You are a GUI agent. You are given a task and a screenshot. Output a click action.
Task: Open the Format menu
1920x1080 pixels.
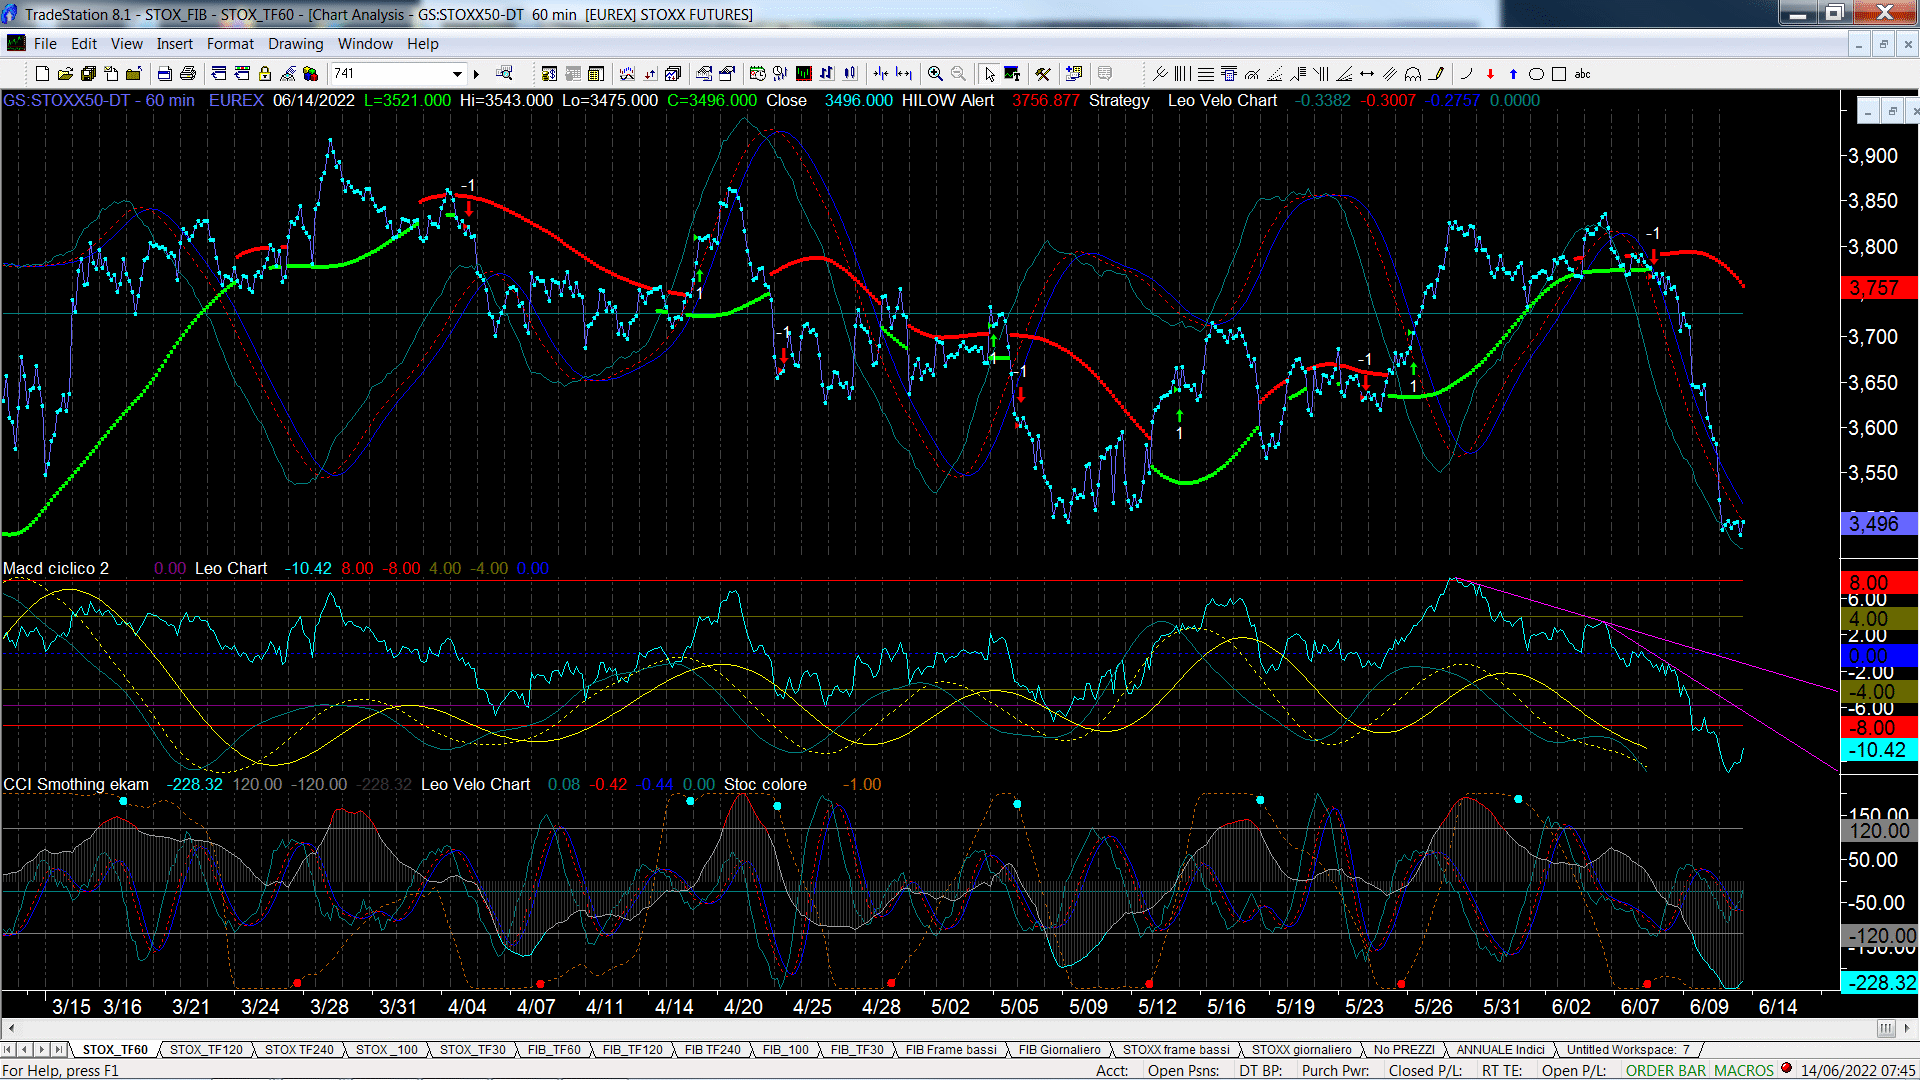click(x=230, y=43)
